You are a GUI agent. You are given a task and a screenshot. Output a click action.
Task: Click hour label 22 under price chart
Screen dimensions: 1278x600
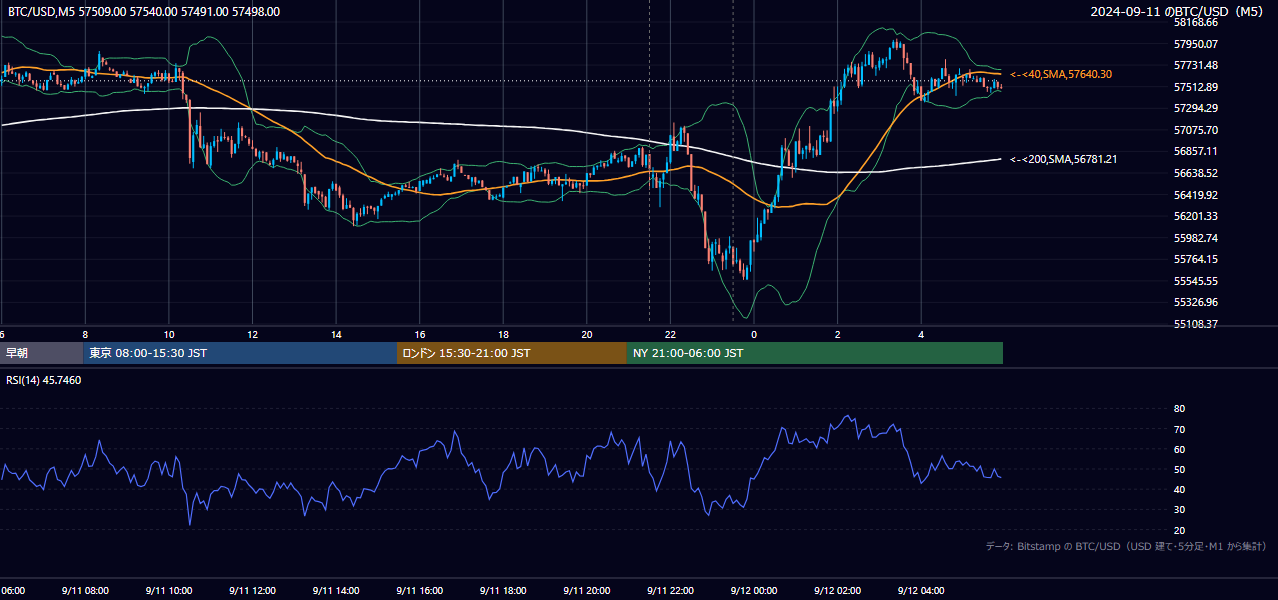tap(671, 335)
